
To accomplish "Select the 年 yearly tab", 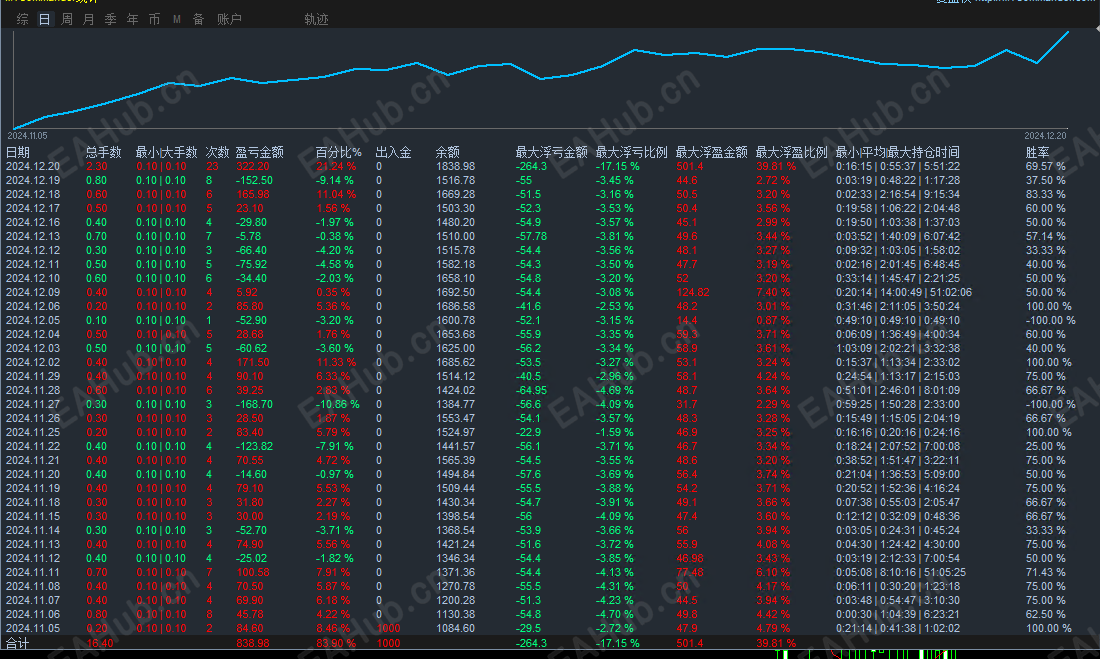I will (133, 19).
